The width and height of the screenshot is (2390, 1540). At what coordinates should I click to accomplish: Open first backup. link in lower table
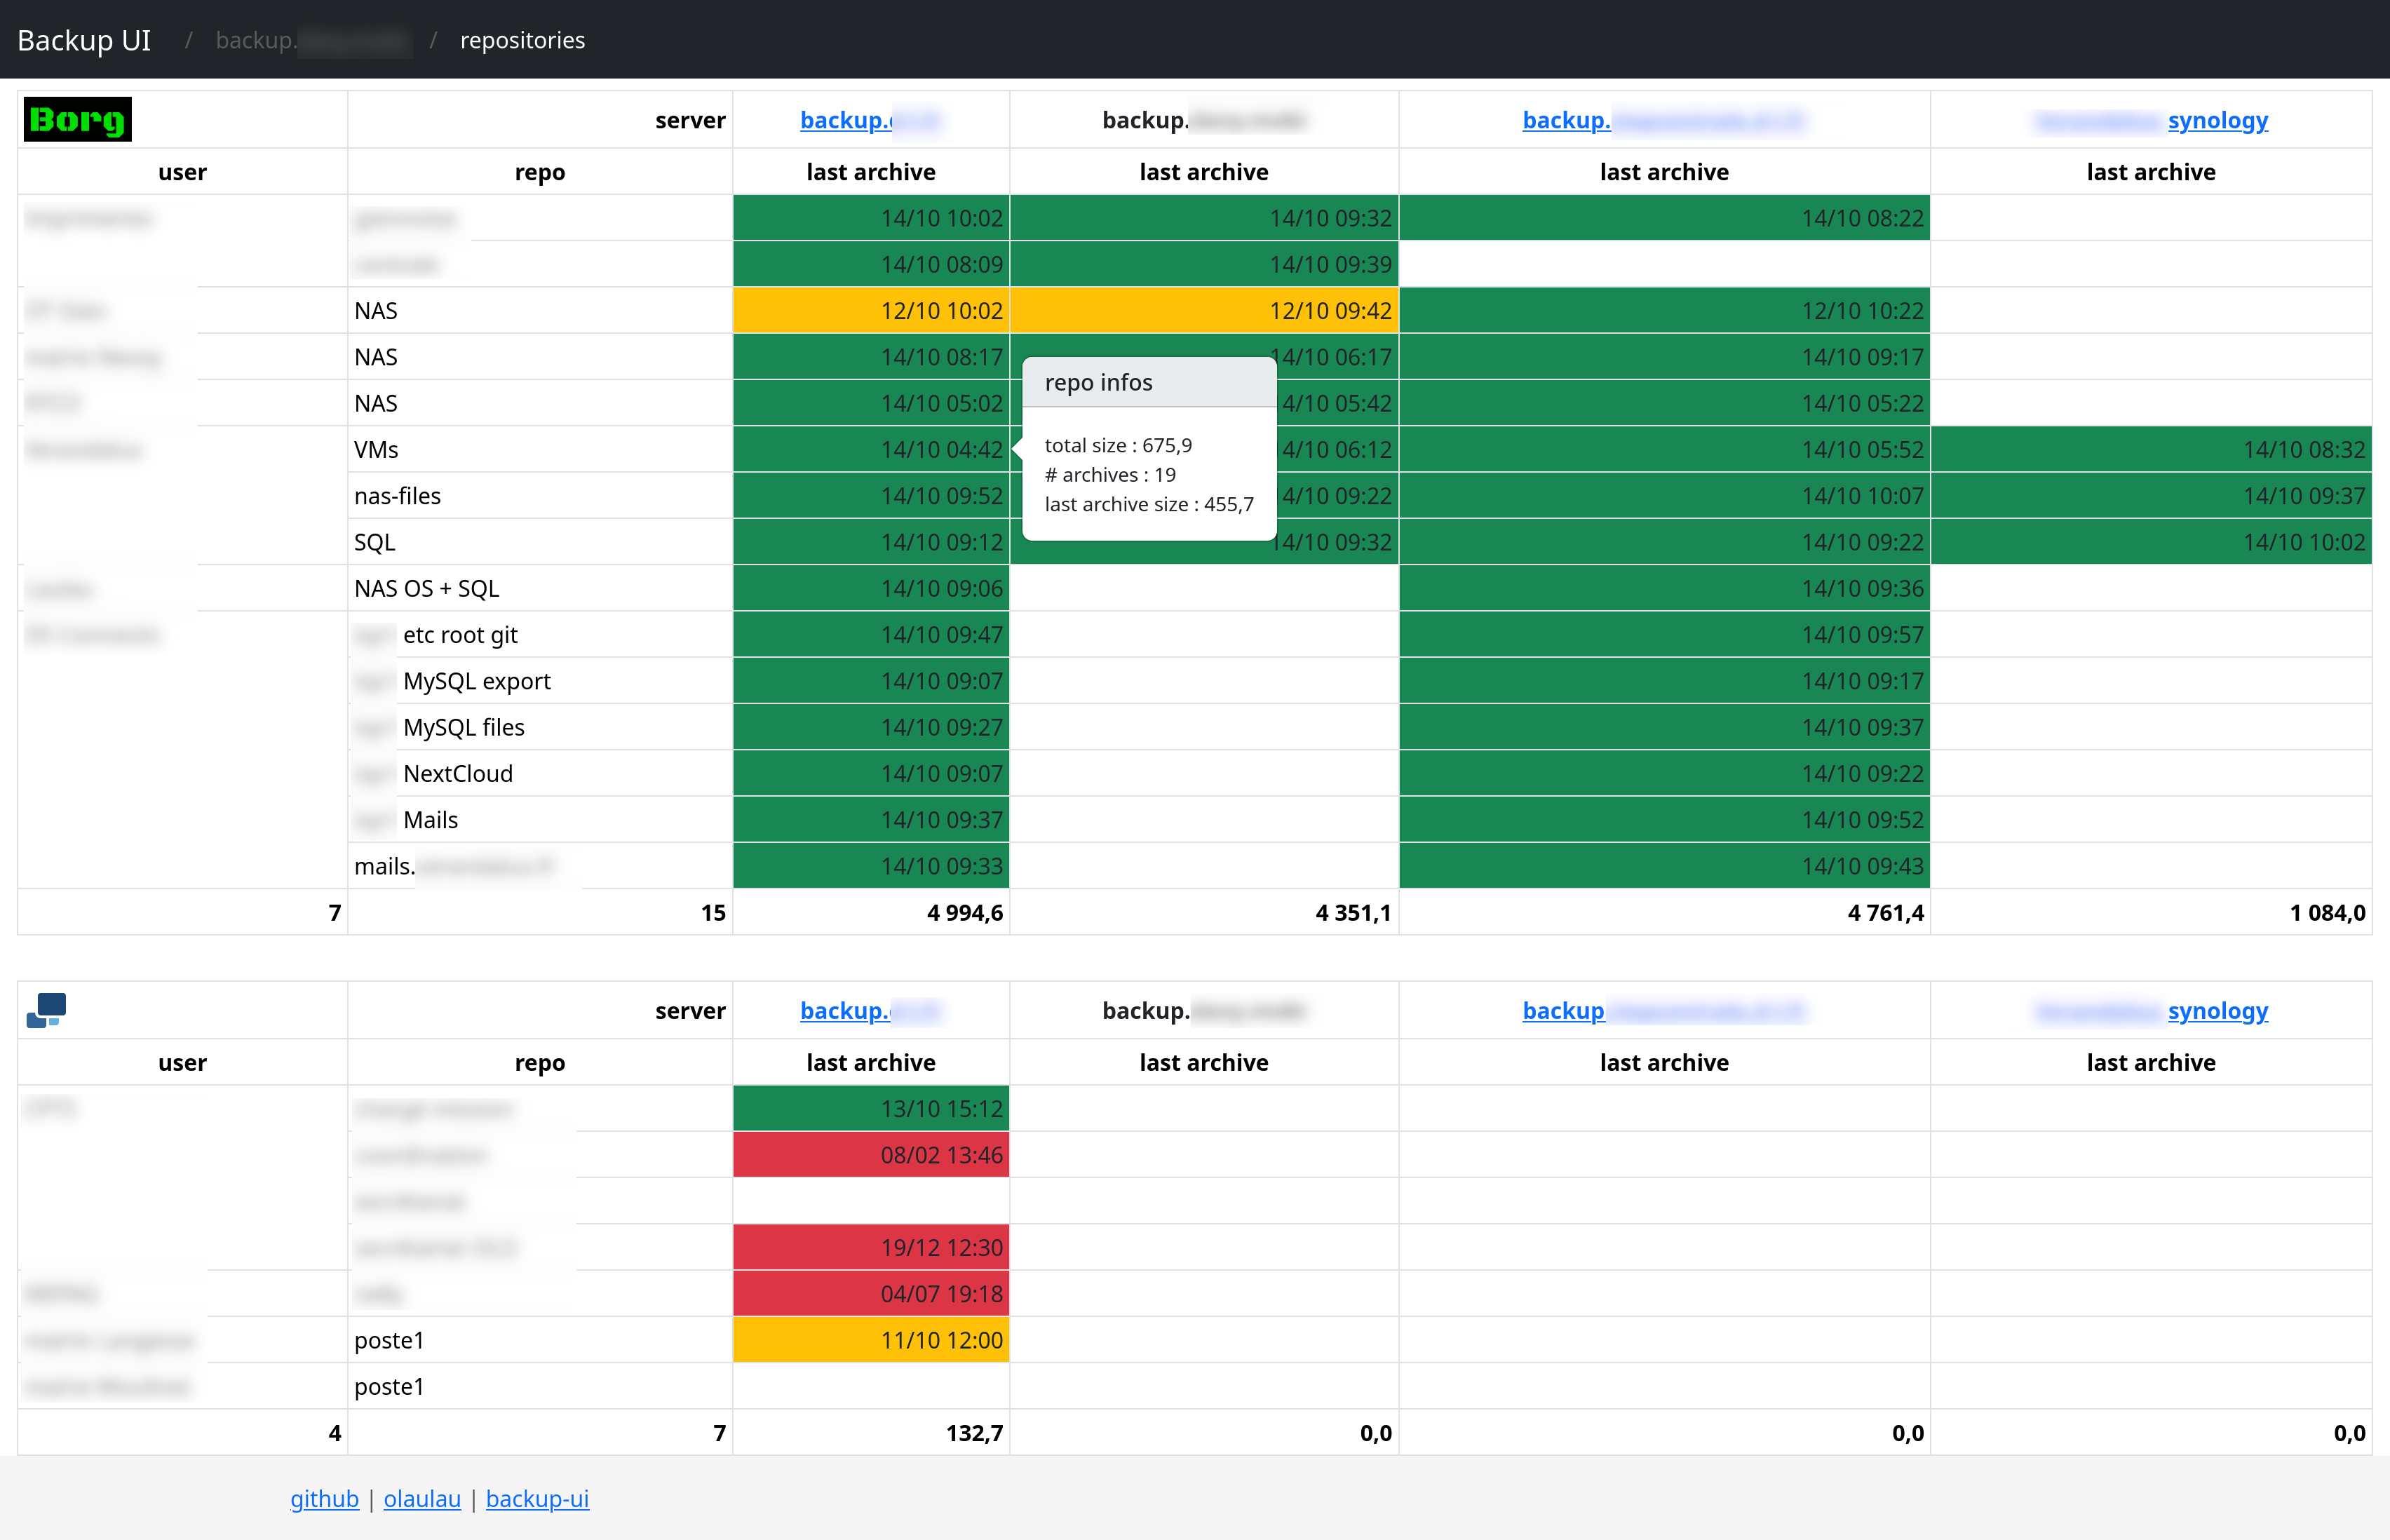click(869, 1010)
